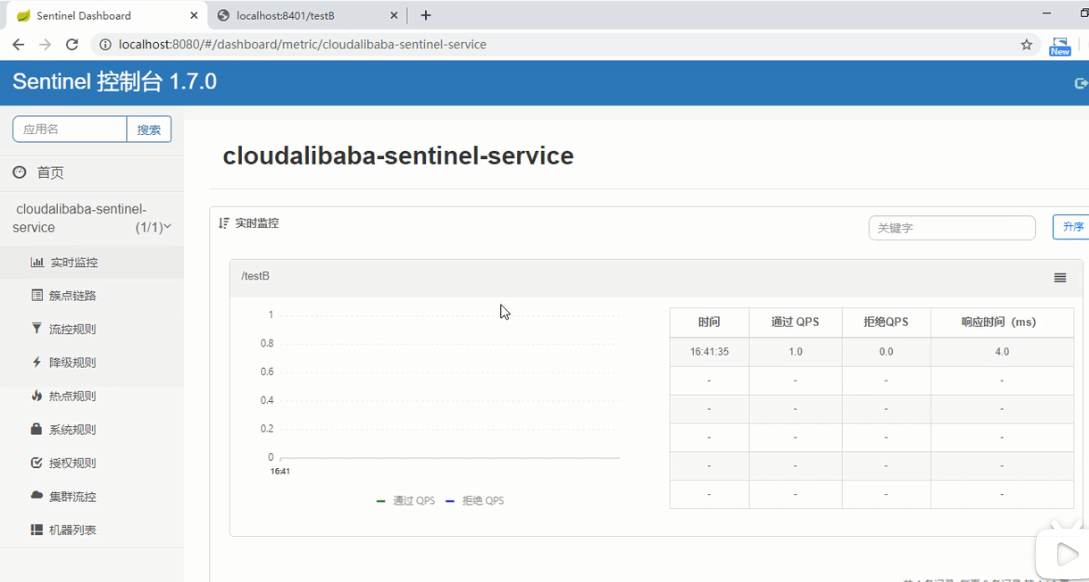The image size is (1089, 582).
Task: Click the 时间 column header
Action: pos(709,322)
